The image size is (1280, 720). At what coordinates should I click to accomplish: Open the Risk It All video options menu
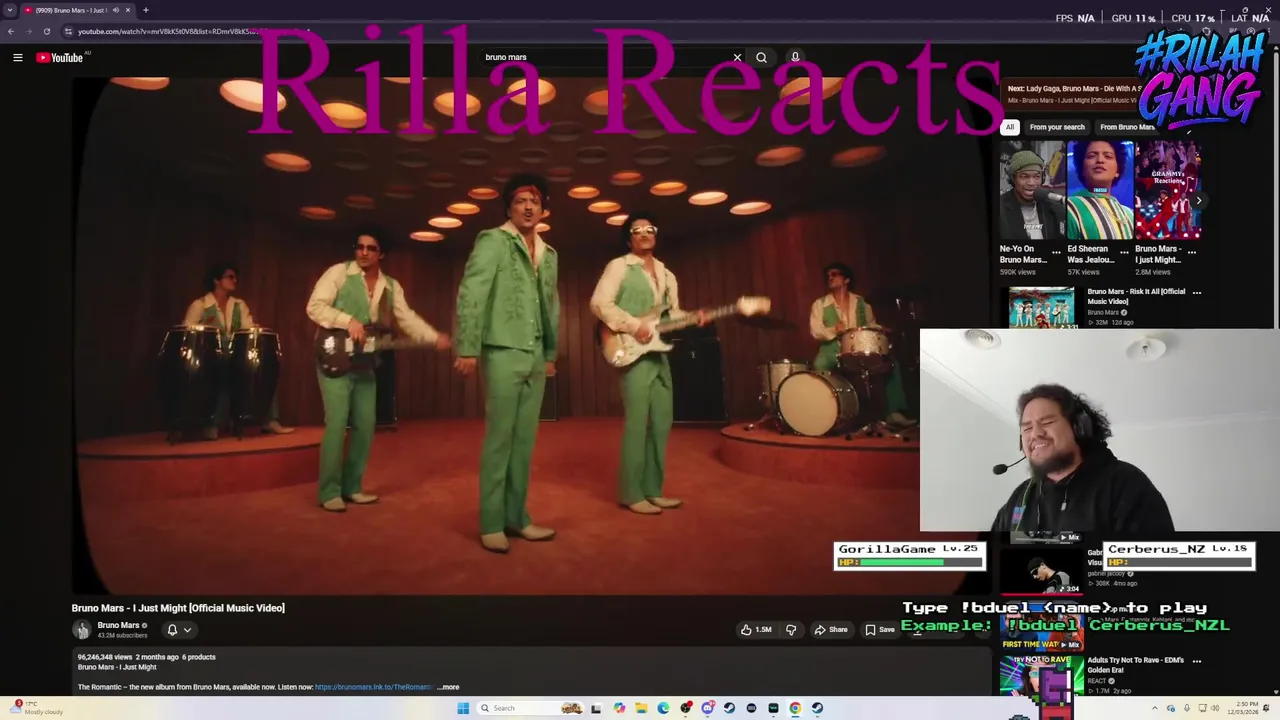(x=1197, y=293)
